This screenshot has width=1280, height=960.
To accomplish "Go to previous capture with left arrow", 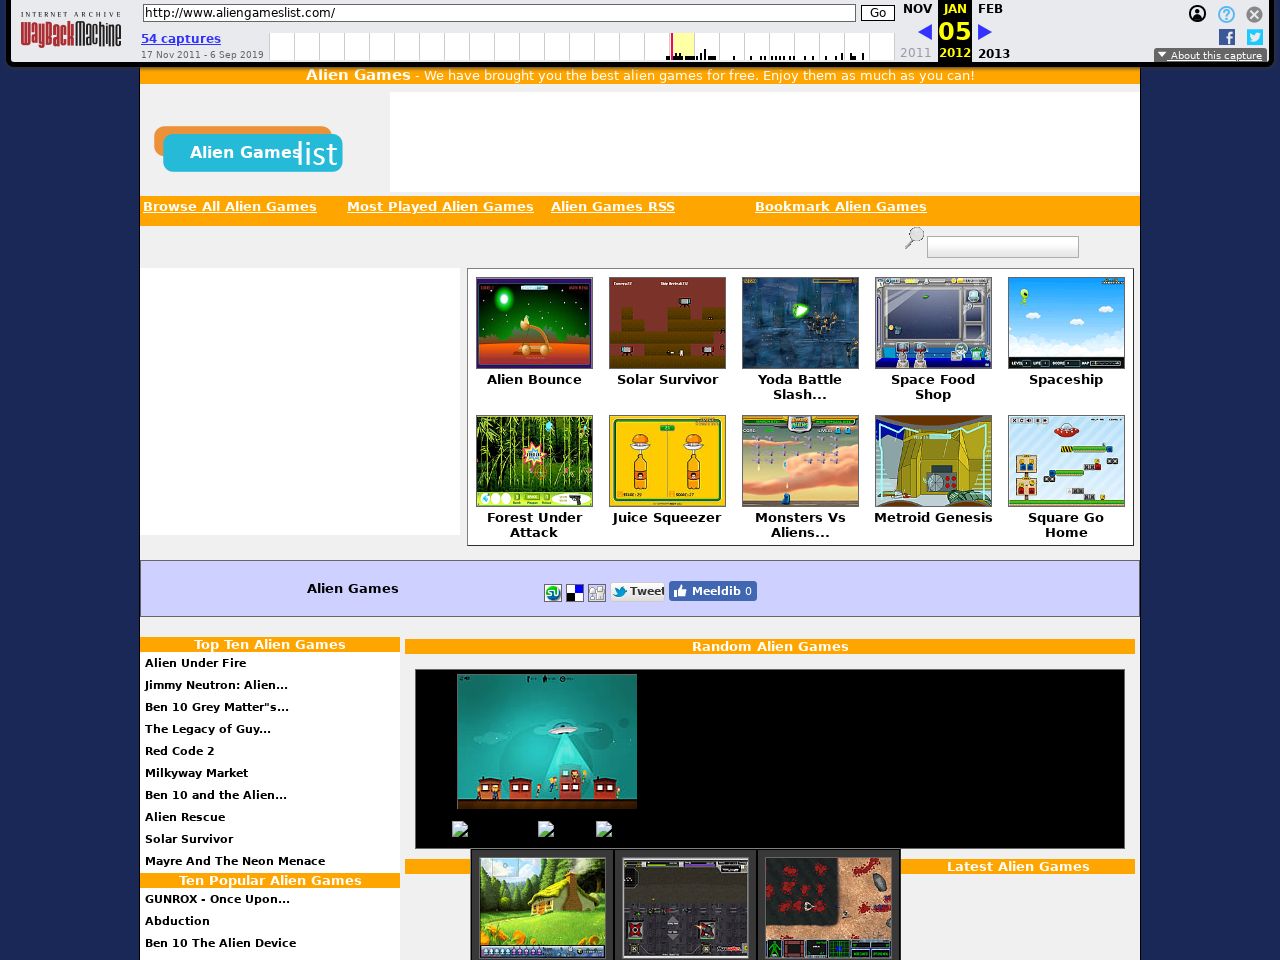I will pyautogui.click(x=925, y=32).
